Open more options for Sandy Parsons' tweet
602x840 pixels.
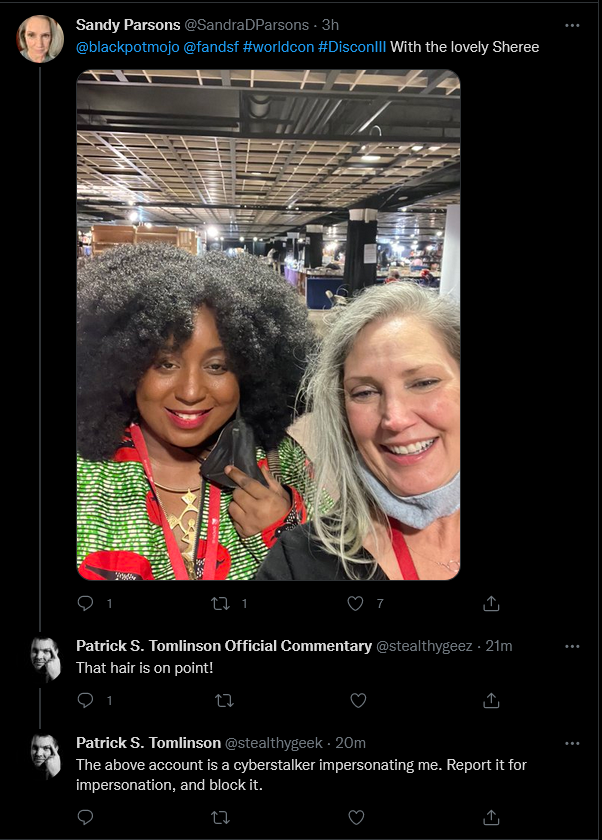(x=572, y=25)
